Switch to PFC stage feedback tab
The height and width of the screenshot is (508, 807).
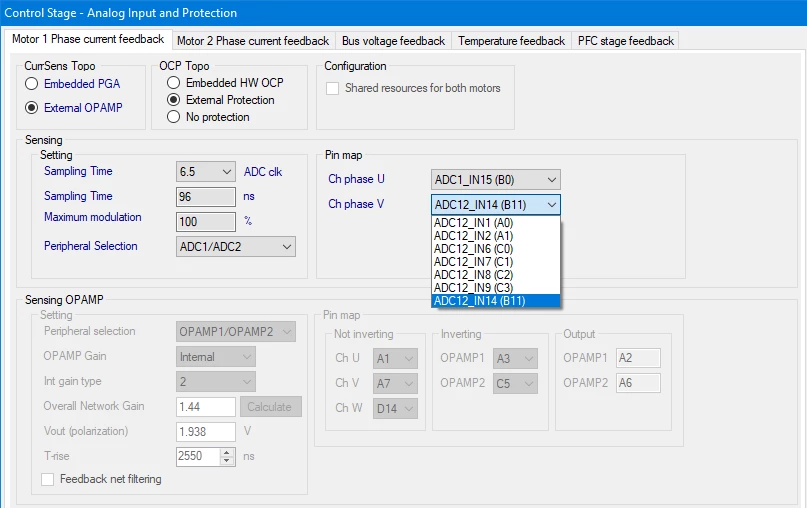click(625, 41)
